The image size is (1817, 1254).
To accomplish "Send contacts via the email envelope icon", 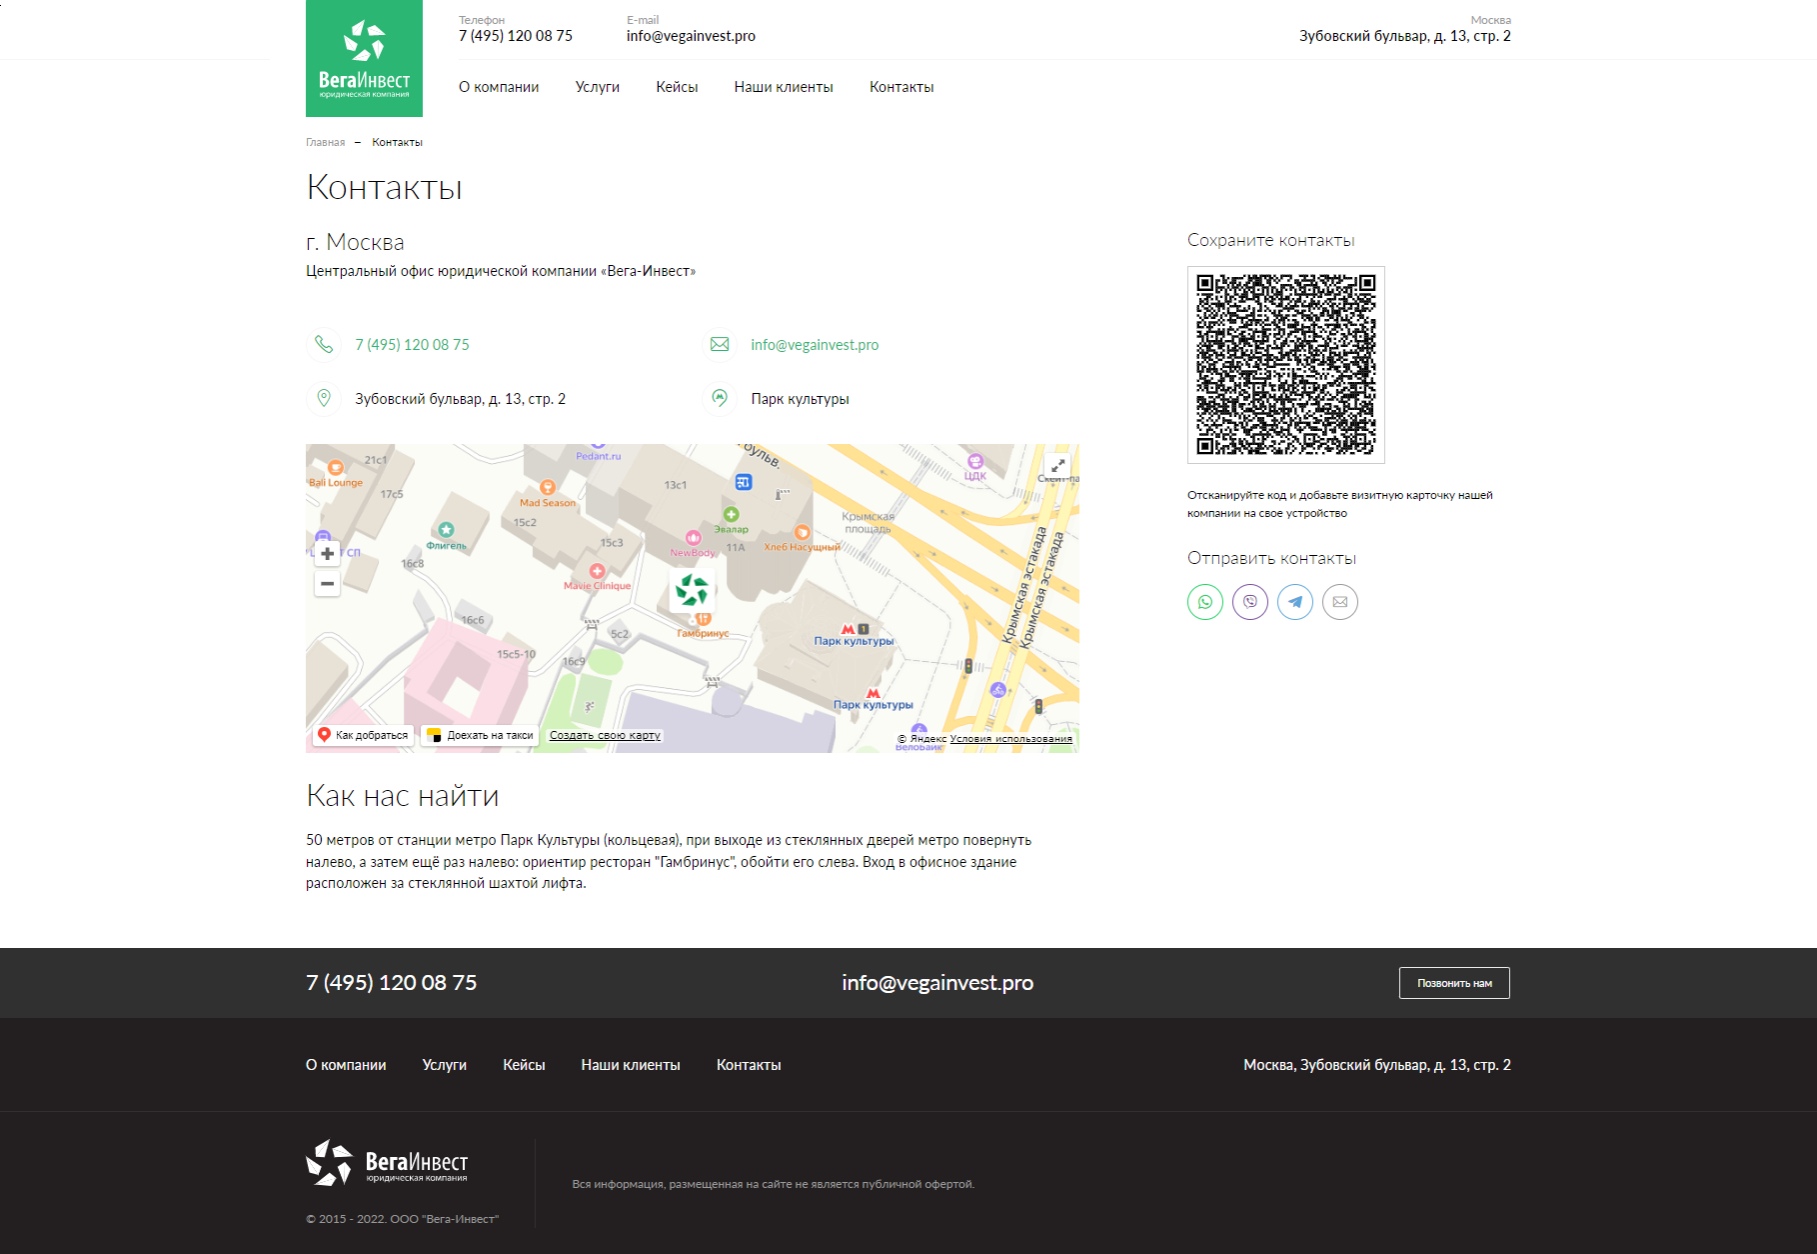I will pyautogui.click(x=1340, y=602).
